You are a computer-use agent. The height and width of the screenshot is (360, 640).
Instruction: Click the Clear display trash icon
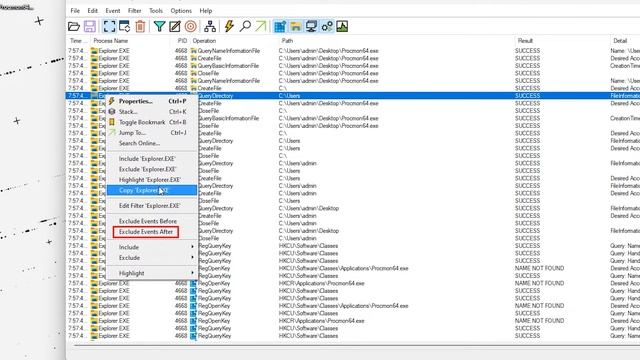pyautogui.click(x=140, y=27)
